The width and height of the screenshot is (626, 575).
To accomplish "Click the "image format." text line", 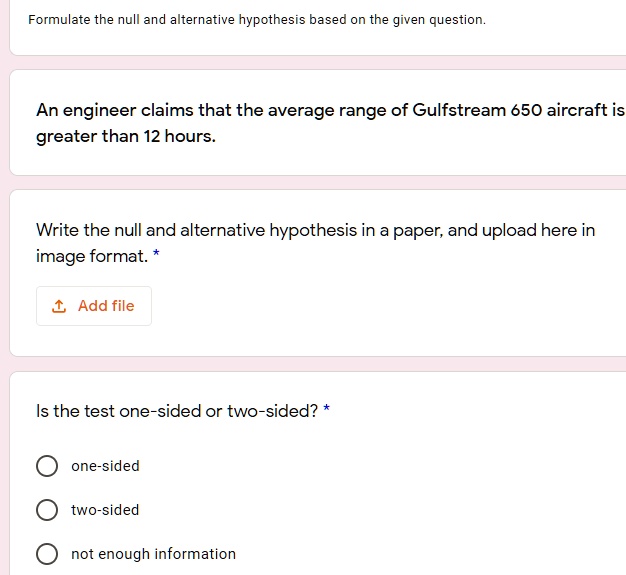I will point(90,257).
